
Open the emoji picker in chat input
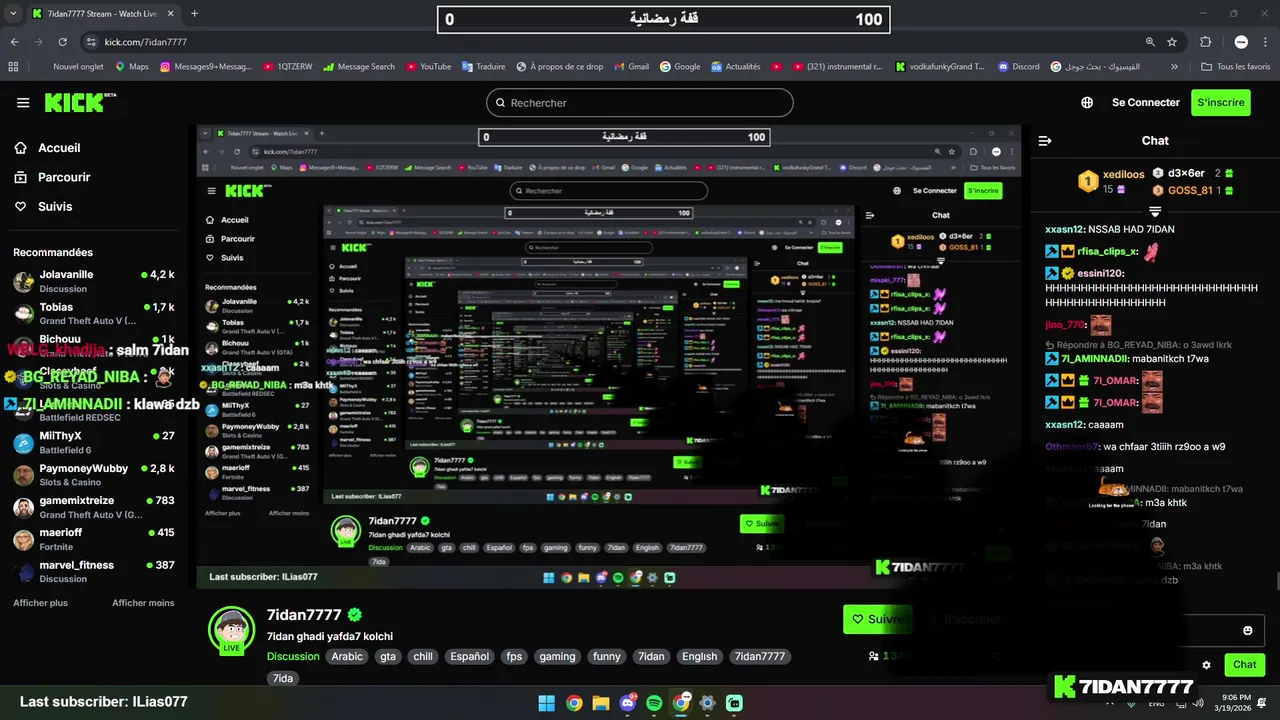tap(1248, 630)
